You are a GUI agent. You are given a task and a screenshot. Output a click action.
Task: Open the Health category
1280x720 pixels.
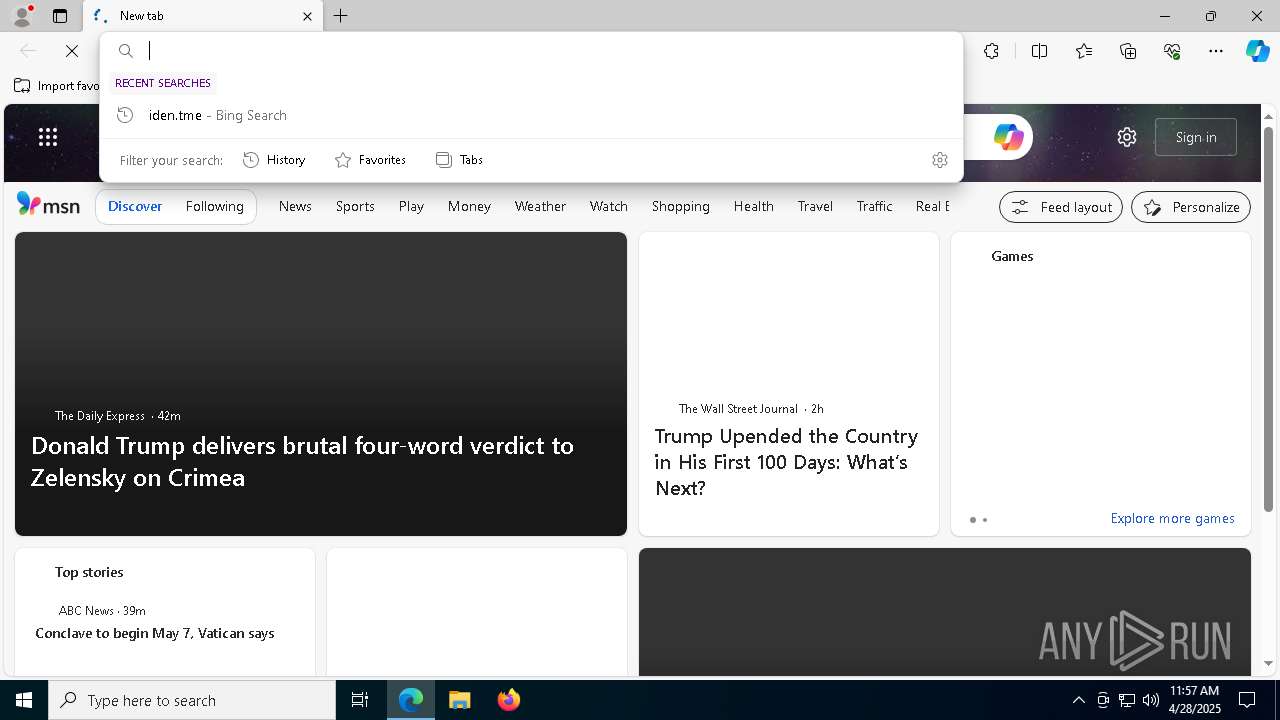coord(753,206)
